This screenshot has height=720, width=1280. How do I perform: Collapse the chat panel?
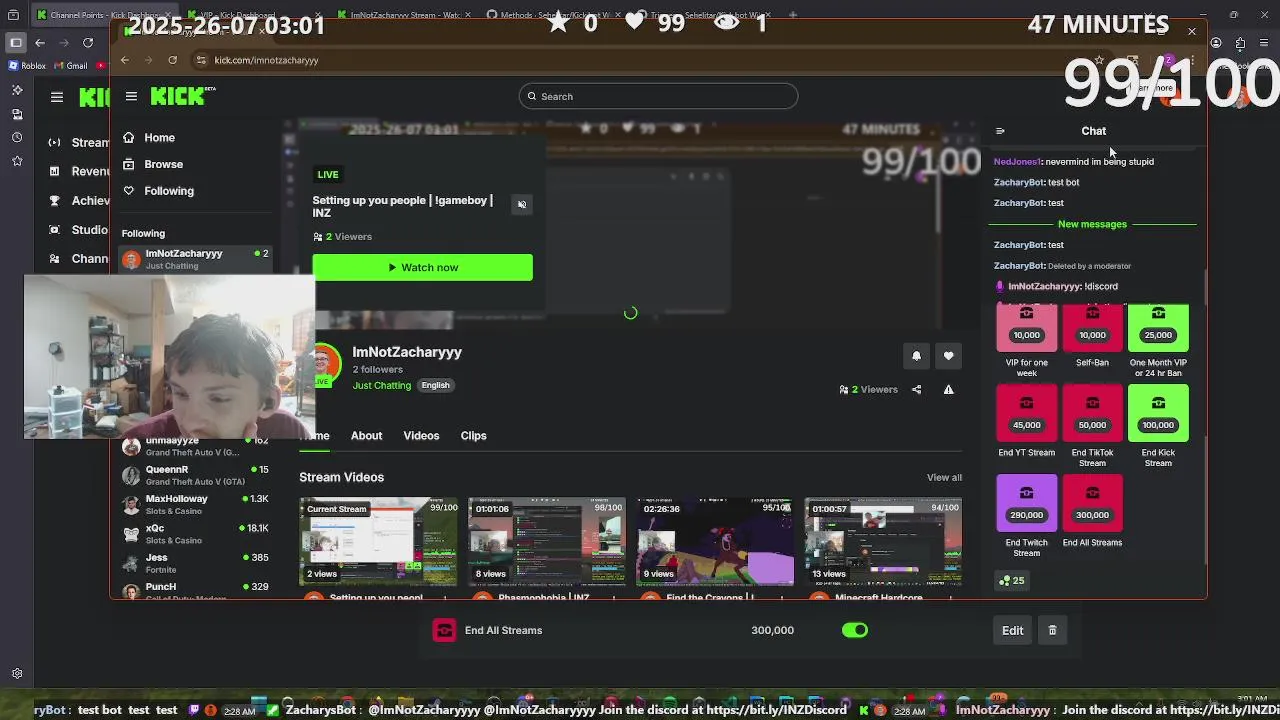pos(1000,131)
